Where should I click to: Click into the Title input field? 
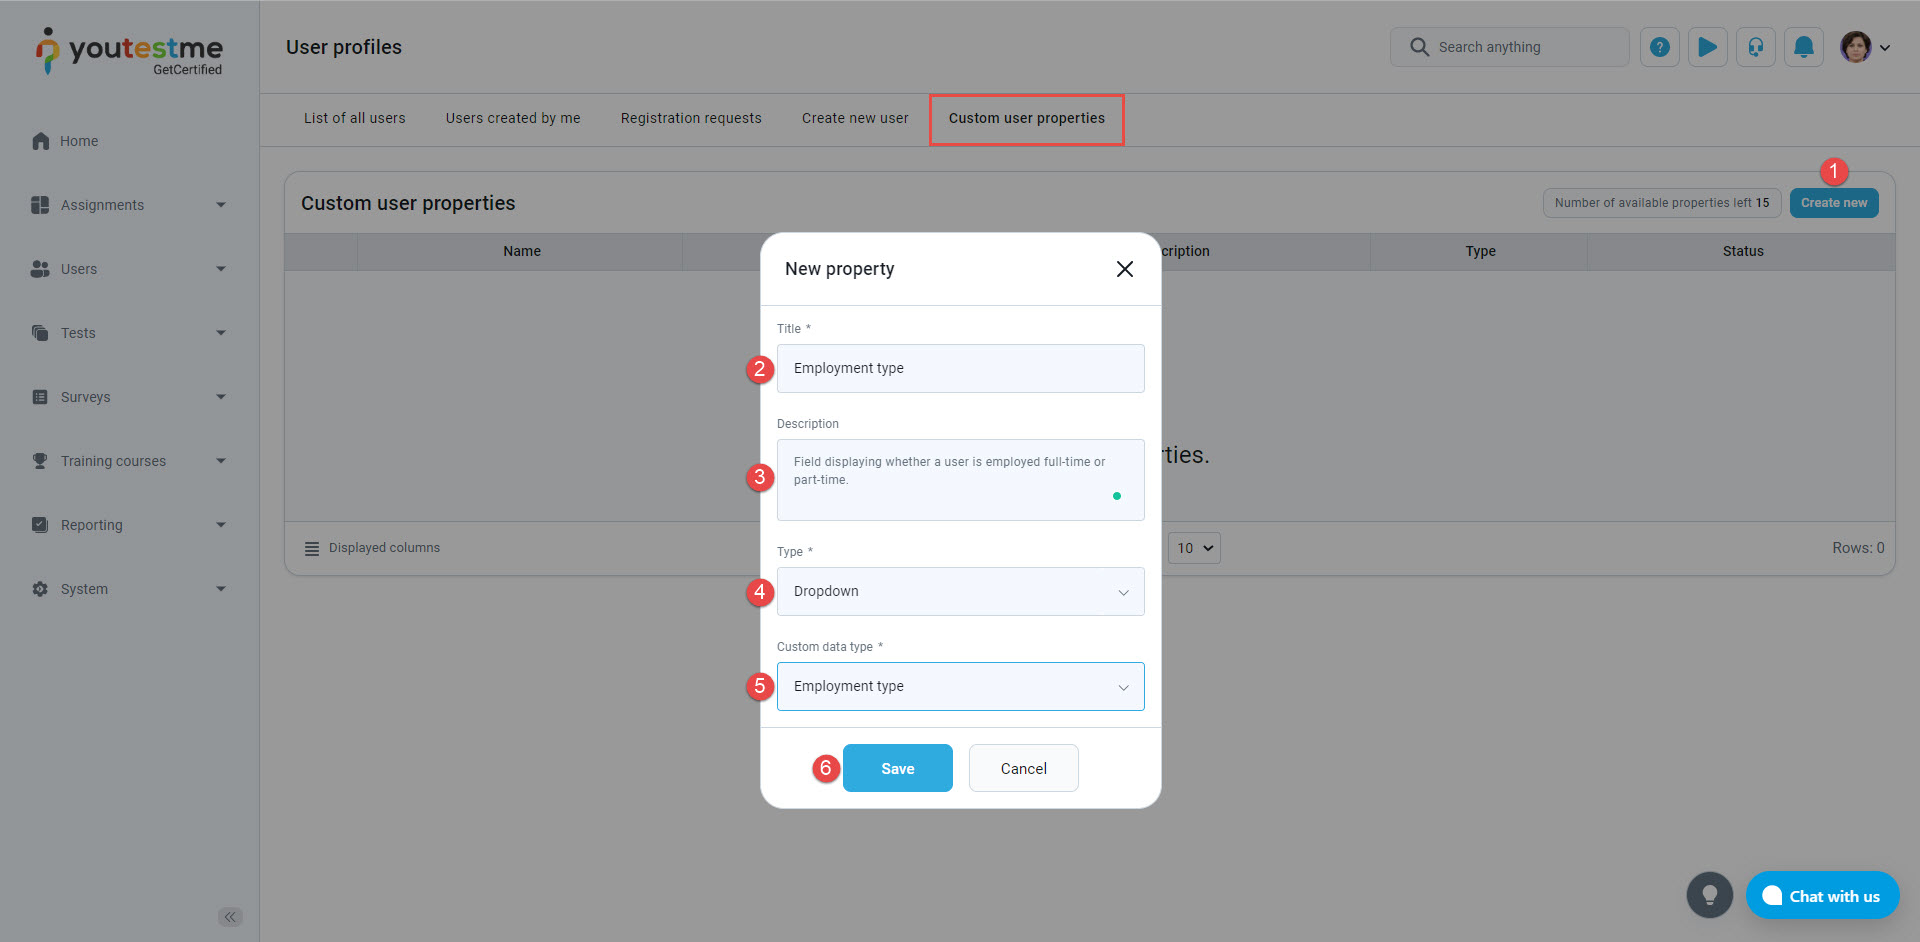pyautogui.click(x=960, y=369)
